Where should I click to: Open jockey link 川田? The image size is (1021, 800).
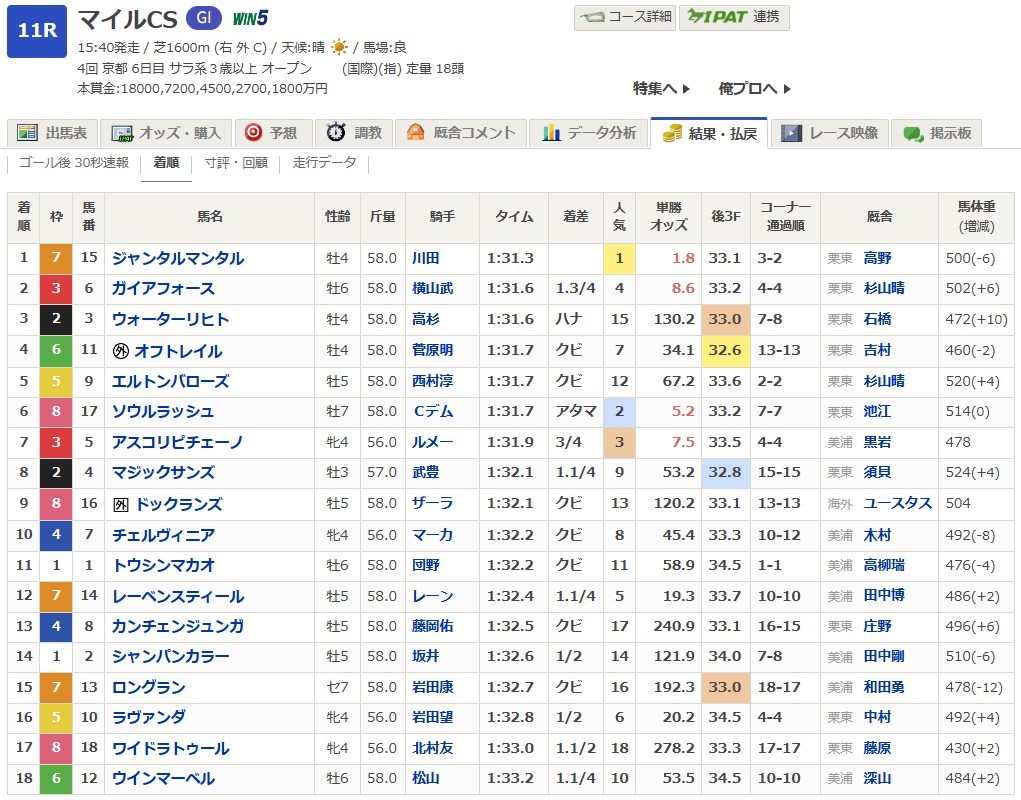click(x=426, y=258)
